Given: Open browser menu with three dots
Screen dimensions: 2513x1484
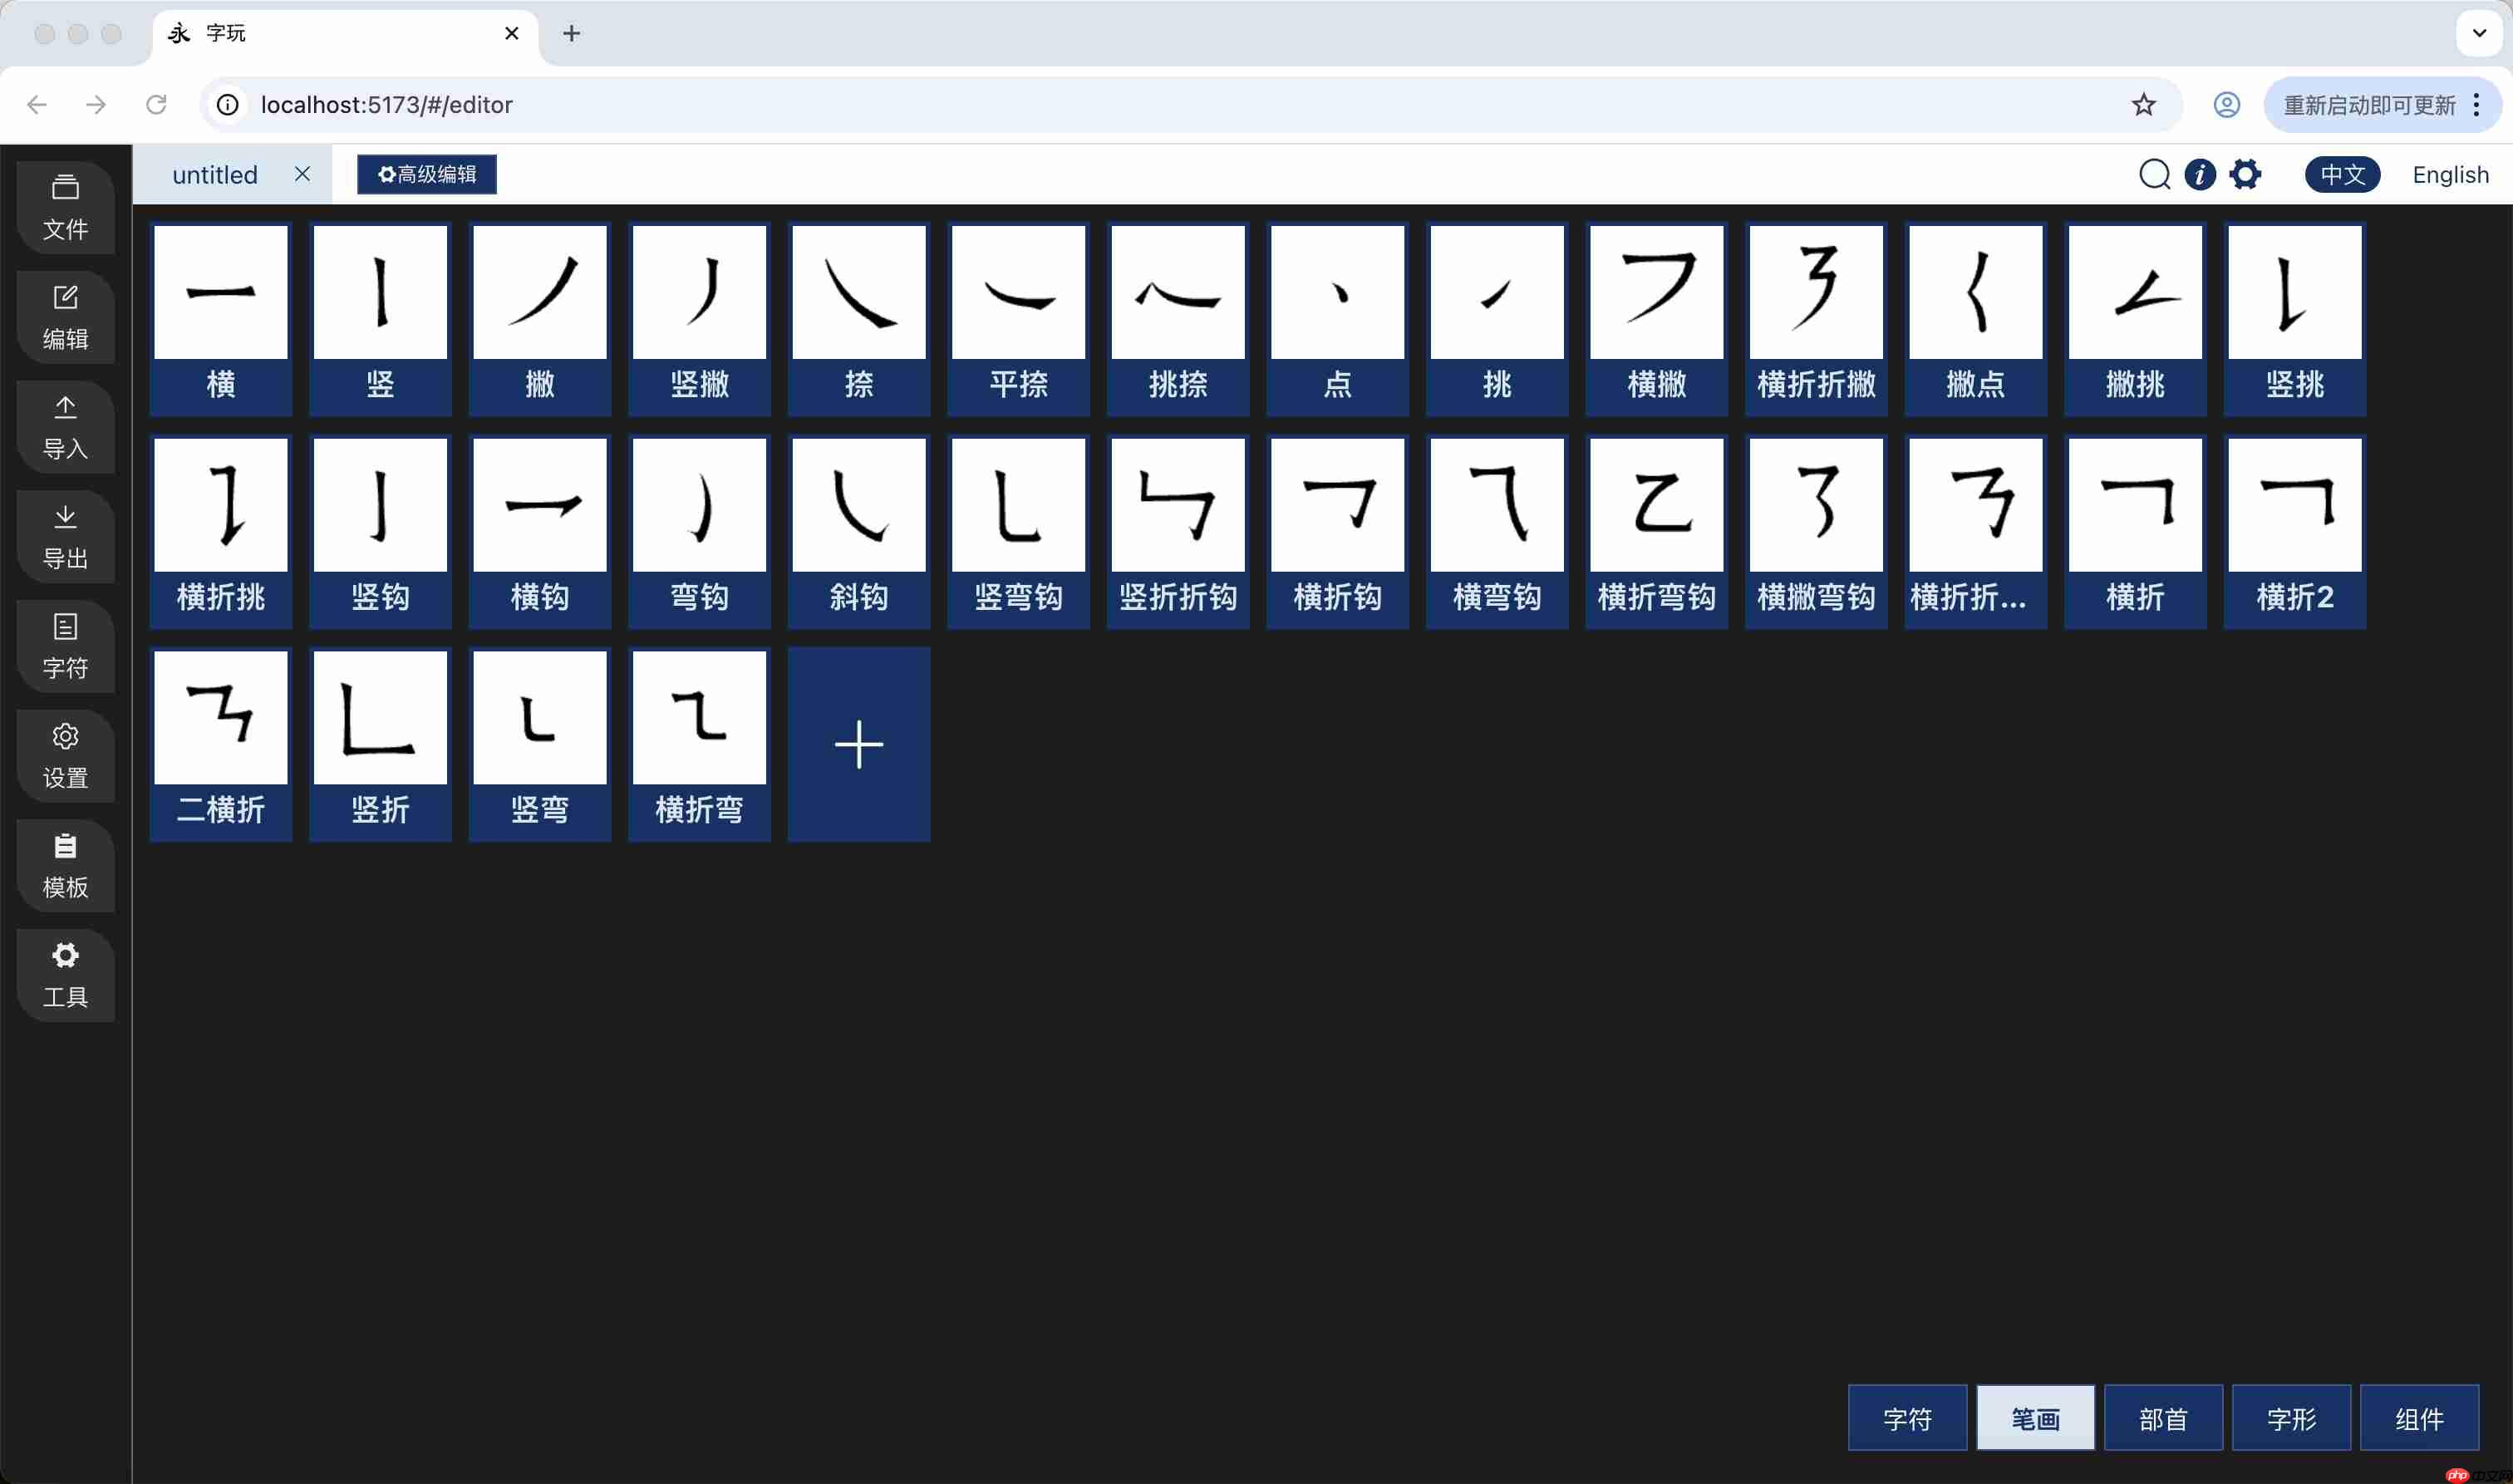Looking at the screenshot, I should point(2477,104).
